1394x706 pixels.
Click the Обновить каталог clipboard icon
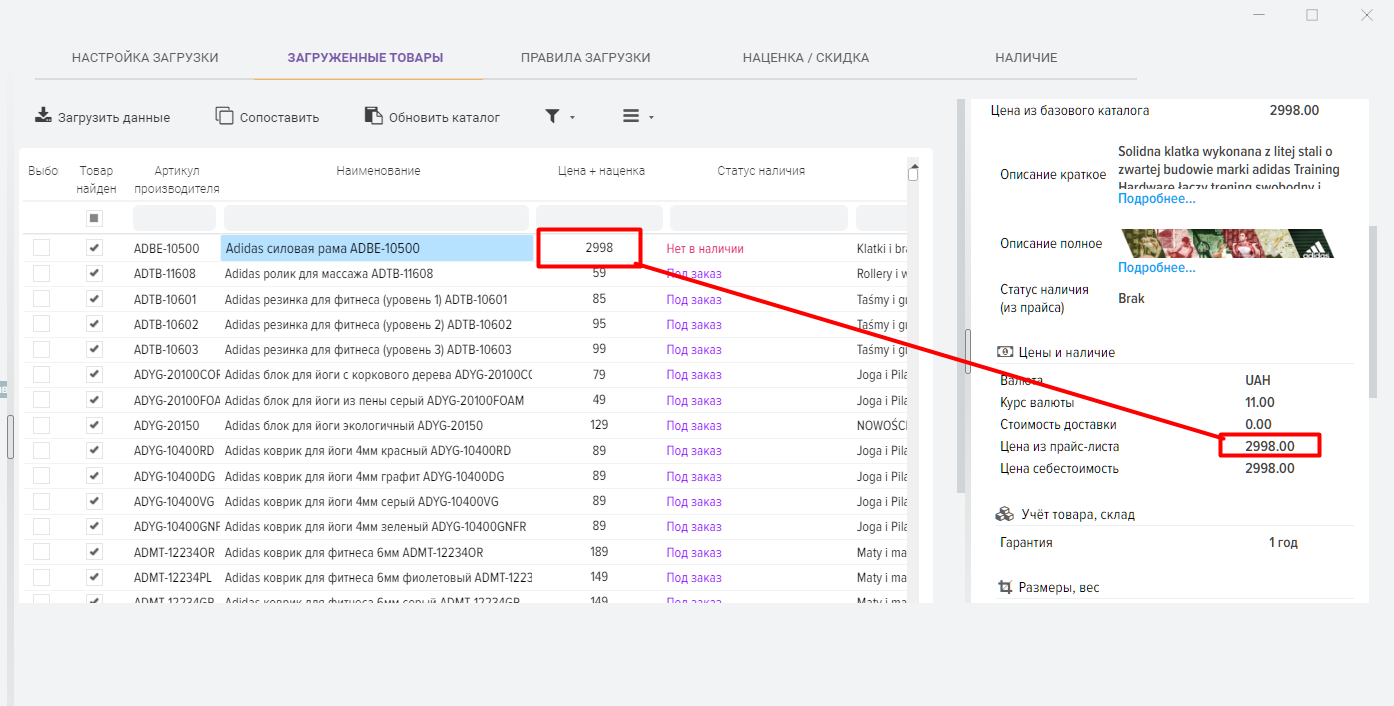373,115
